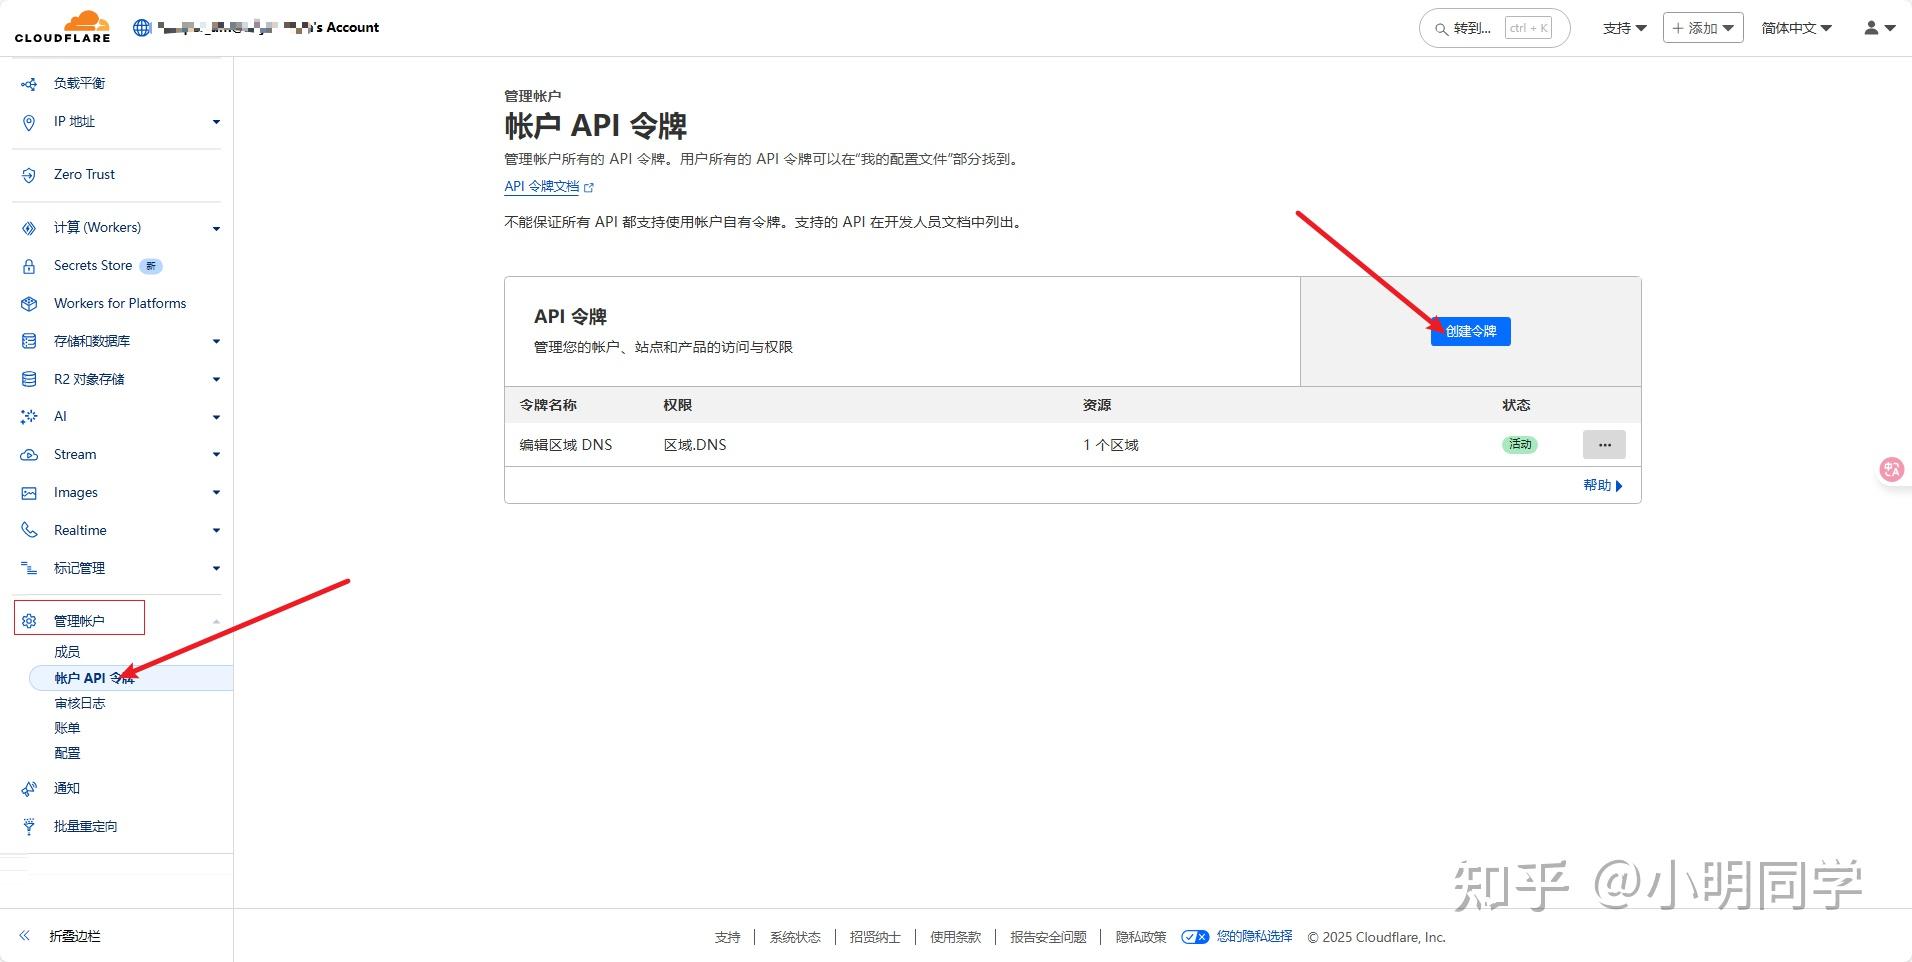
Task: Open the Images product page
Action: pos(75,492)
